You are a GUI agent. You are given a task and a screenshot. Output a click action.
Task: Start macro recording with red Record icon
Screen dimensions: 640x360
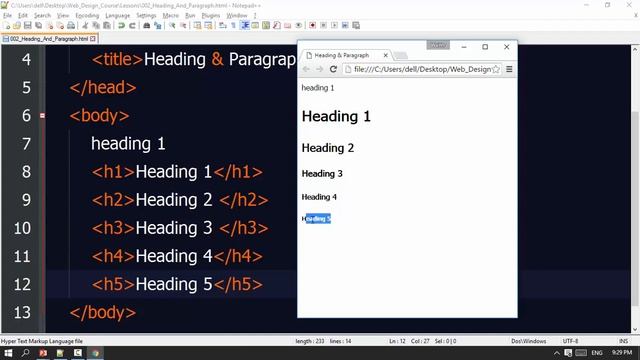coord(312,25)
